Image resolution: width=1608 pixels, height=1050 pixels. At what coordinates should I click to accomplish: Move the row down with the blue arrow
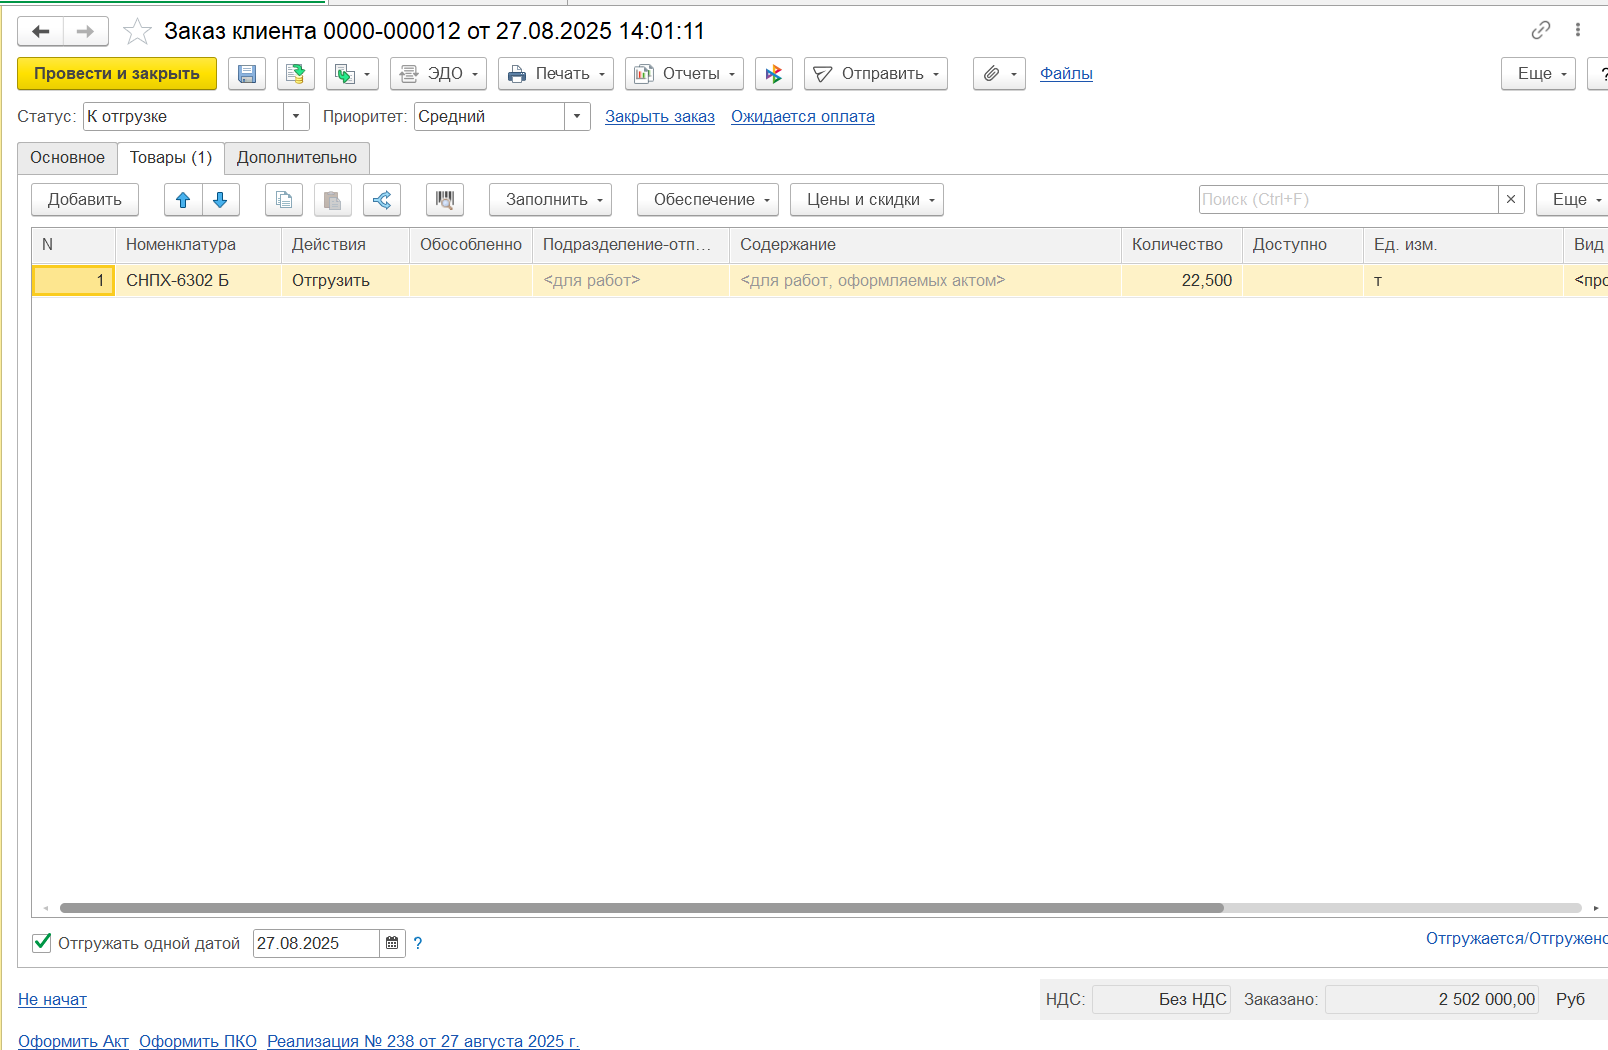pos(221,200)
